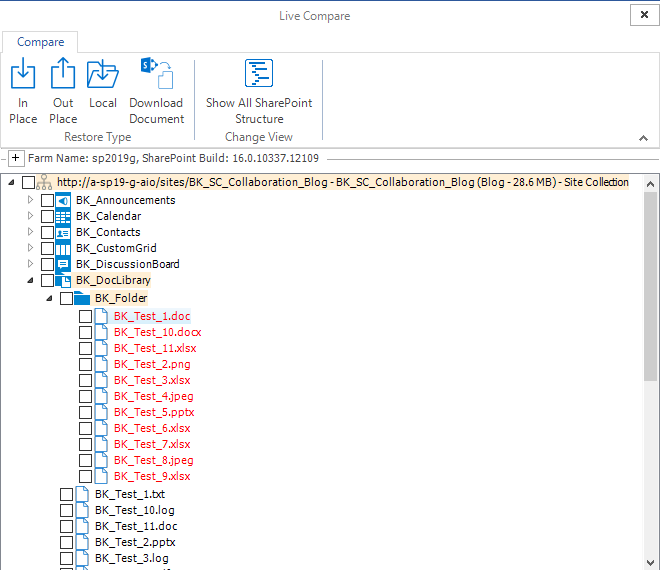660x570 pixels.
Task: Show All SharePoint Structure
Action: tap(259, 76)
